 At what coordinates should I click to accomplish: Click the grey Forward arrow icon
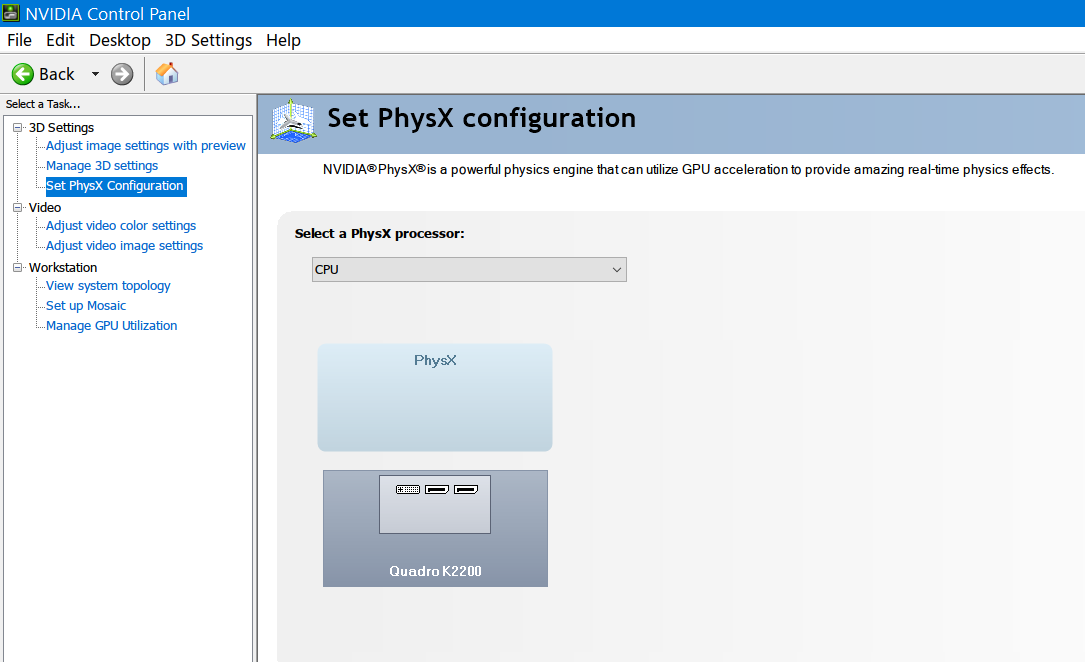122,74
